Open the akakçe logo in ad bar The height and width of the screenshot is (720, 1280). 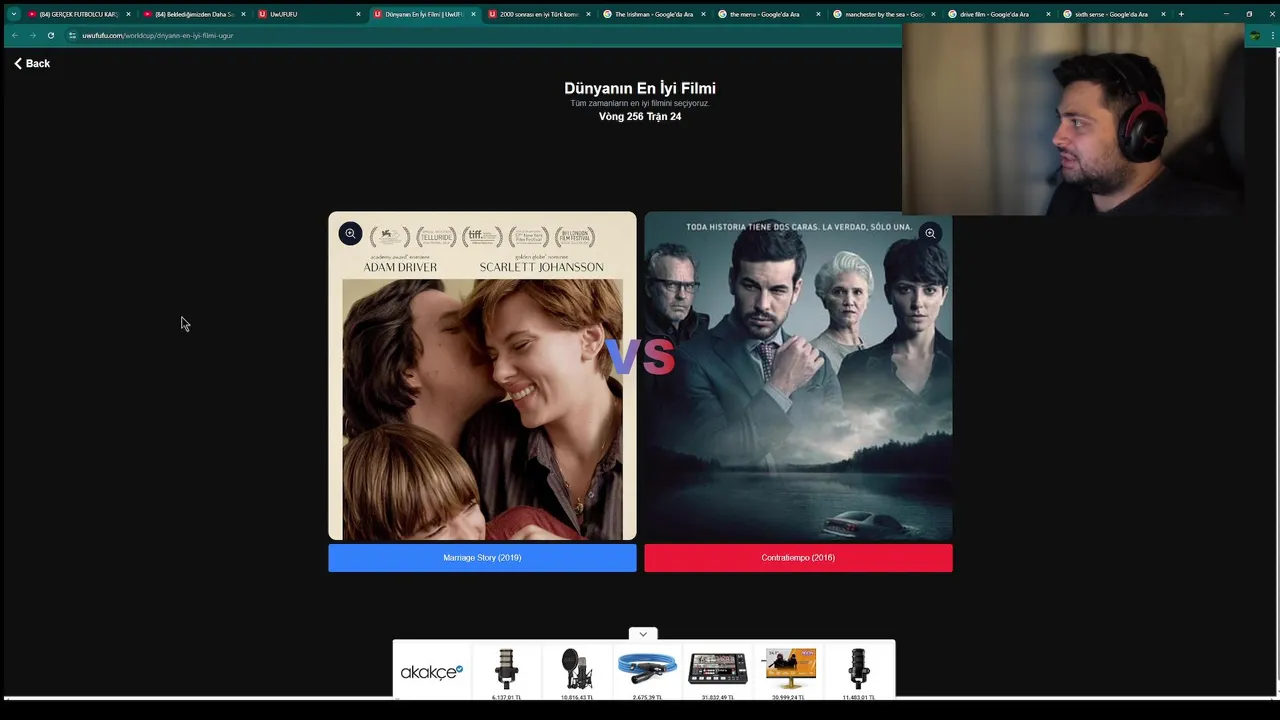(x=431, y=672)
